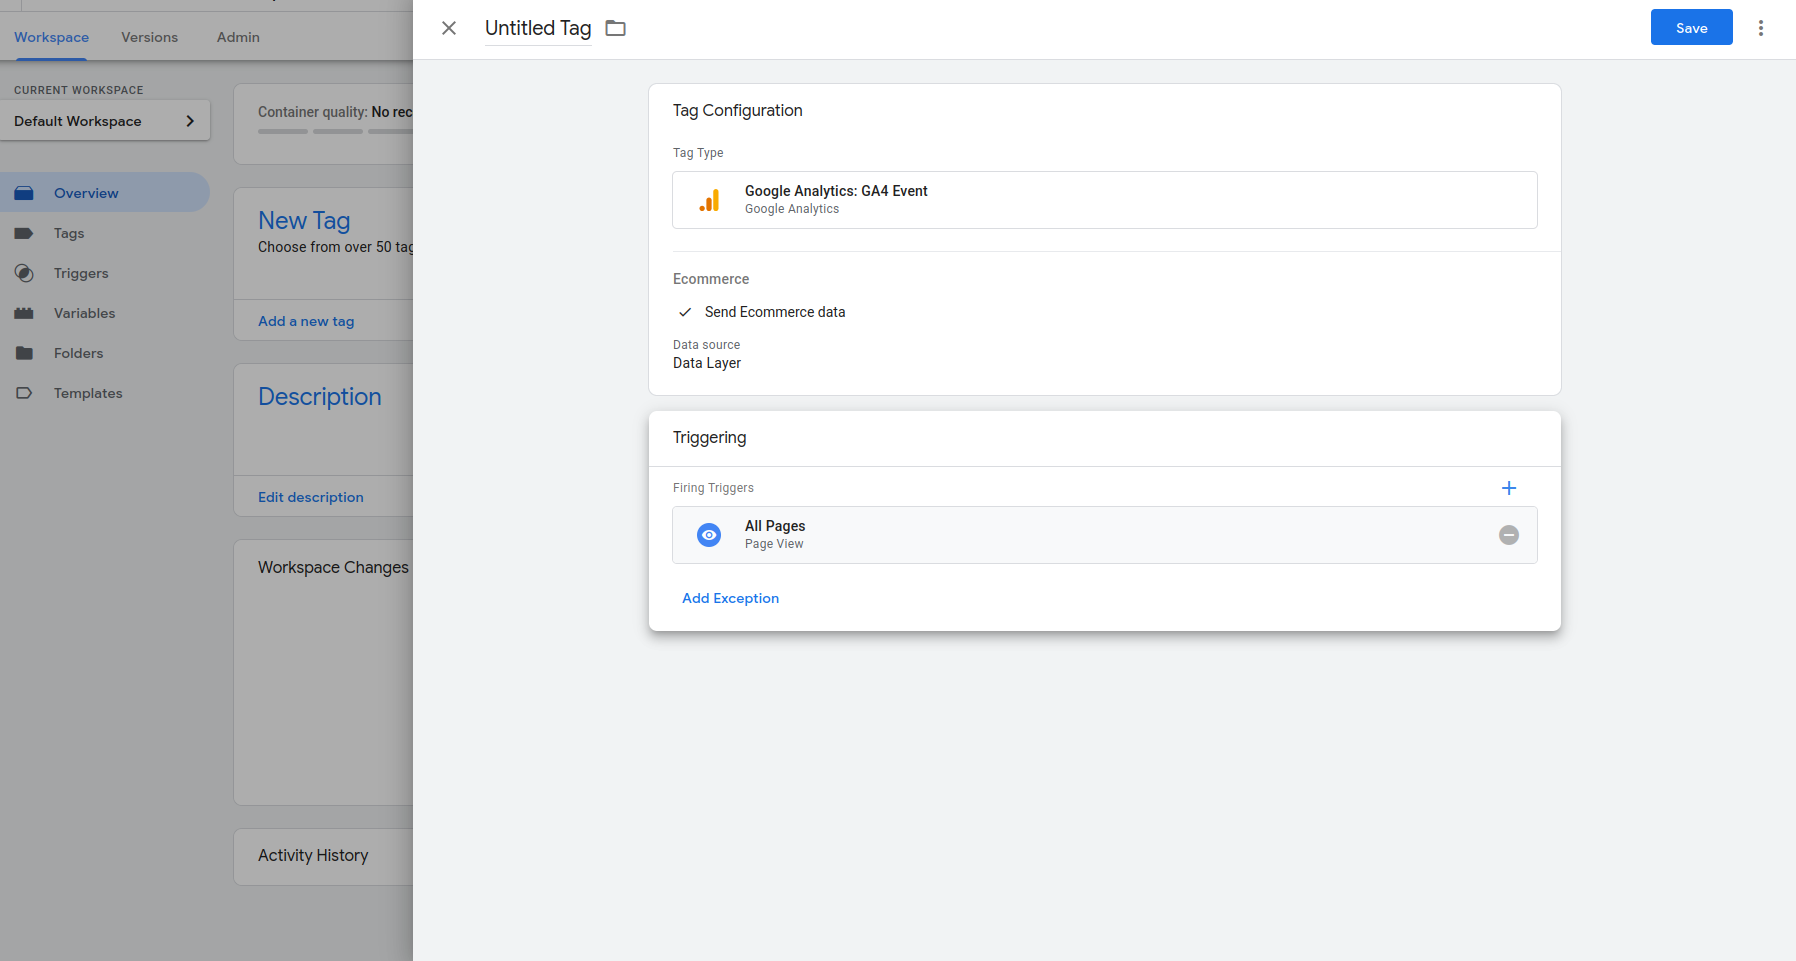Click the Edit description link
The height and width of the screenshot is (961, 1796).
click(x=311, y=497)
